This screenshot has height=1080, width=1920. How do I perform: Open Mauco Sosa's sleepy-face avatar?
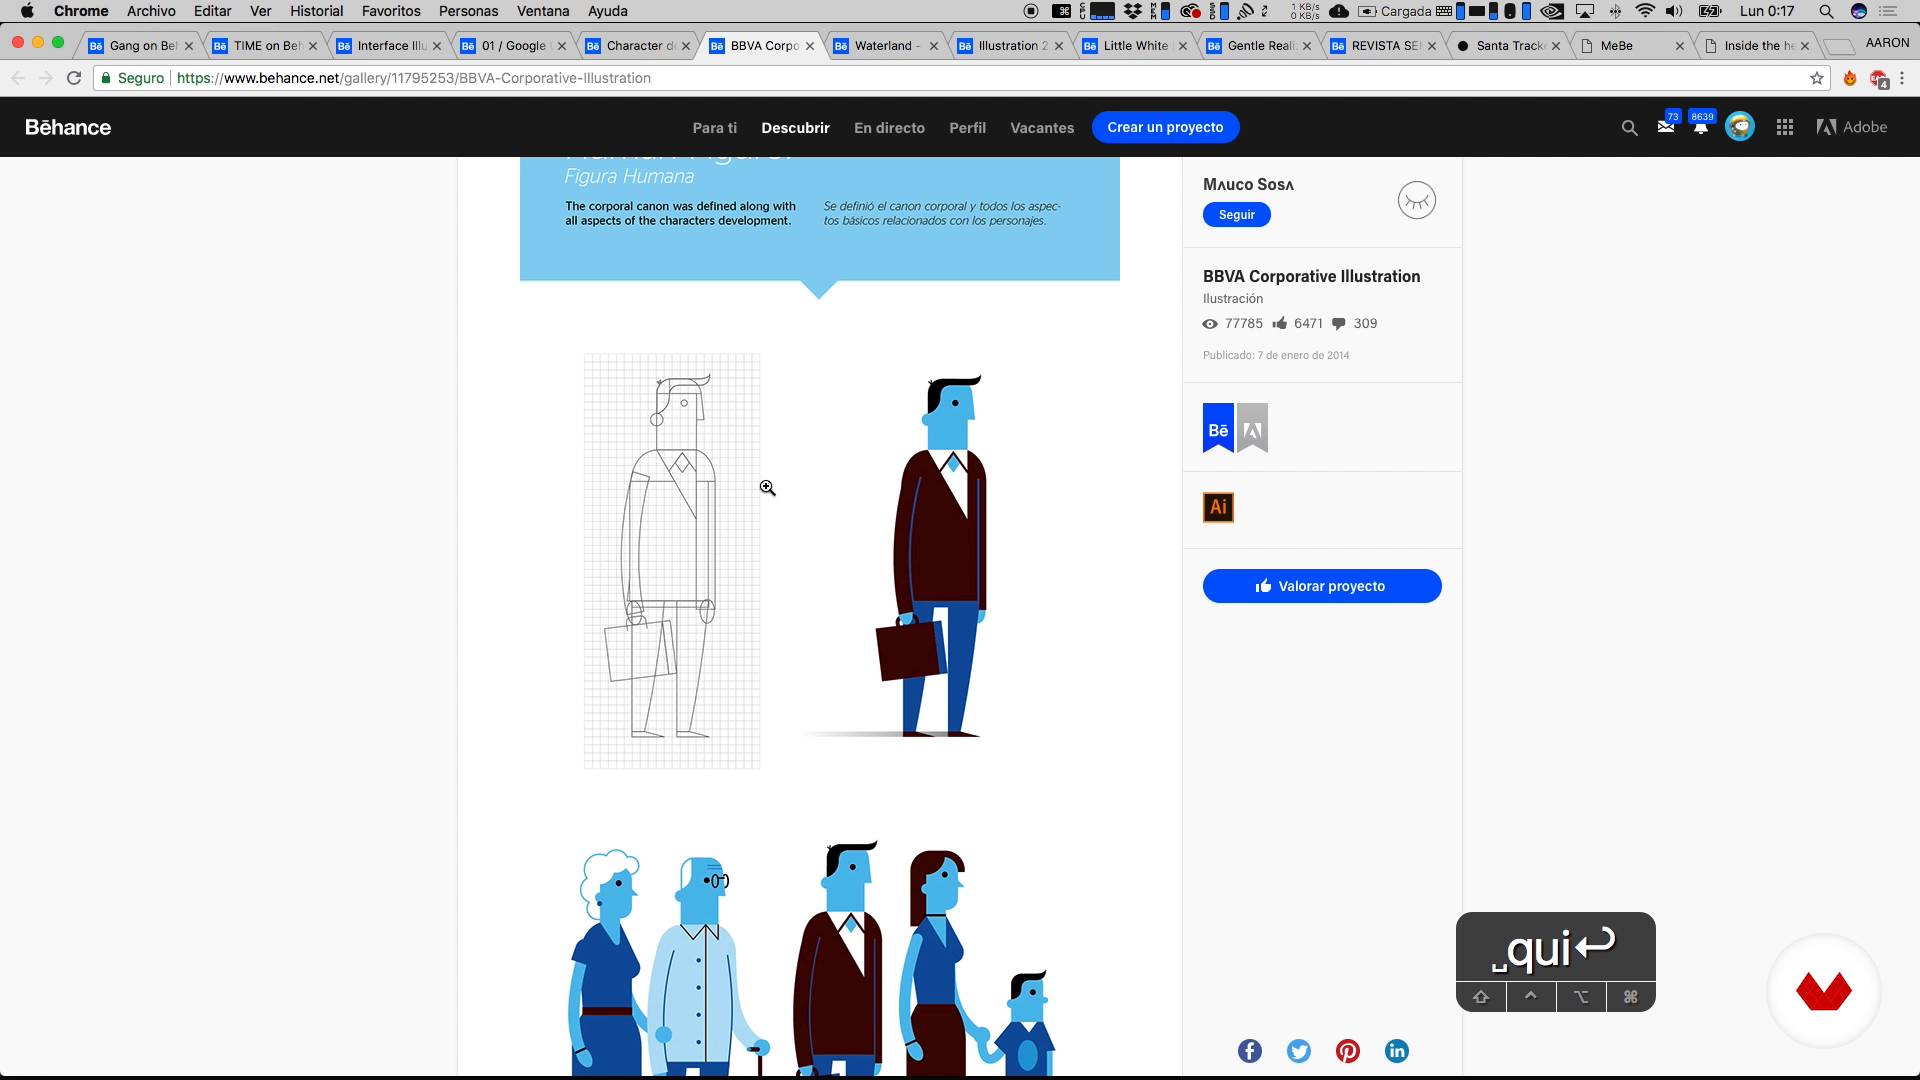click(1417, 200)
